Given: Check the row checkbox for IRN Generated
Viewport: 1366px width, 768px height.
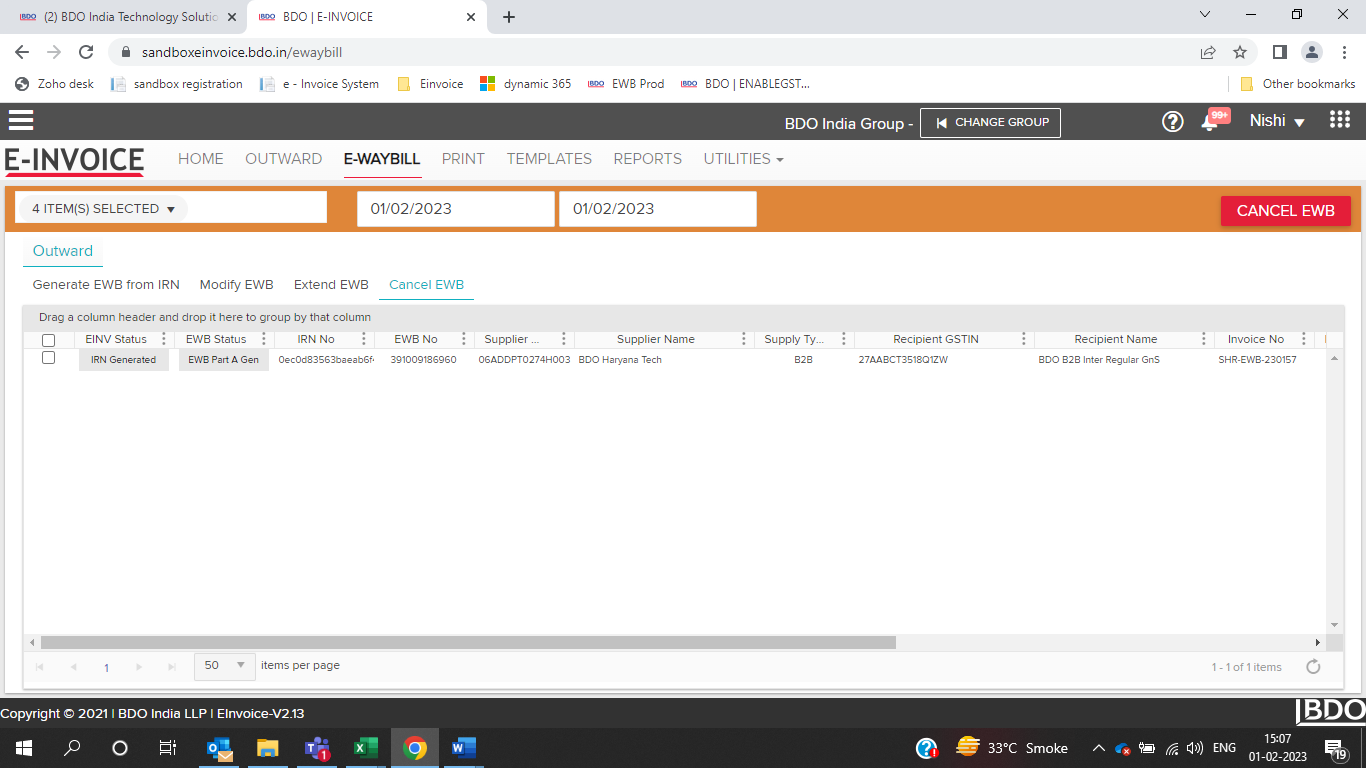Looking at the screenshot, I should pos(48,358).
